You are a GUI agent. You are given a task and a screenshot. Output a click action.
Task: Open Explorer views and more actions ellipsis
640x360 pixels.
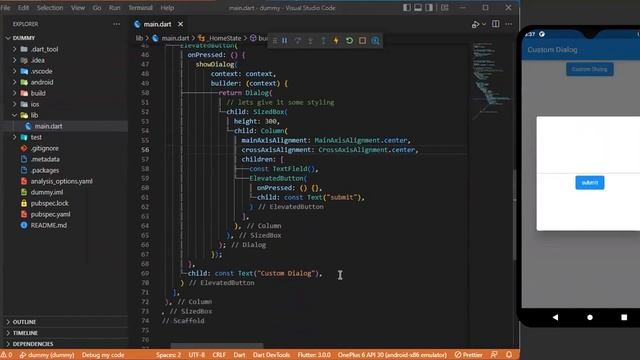tap(117, 24)
